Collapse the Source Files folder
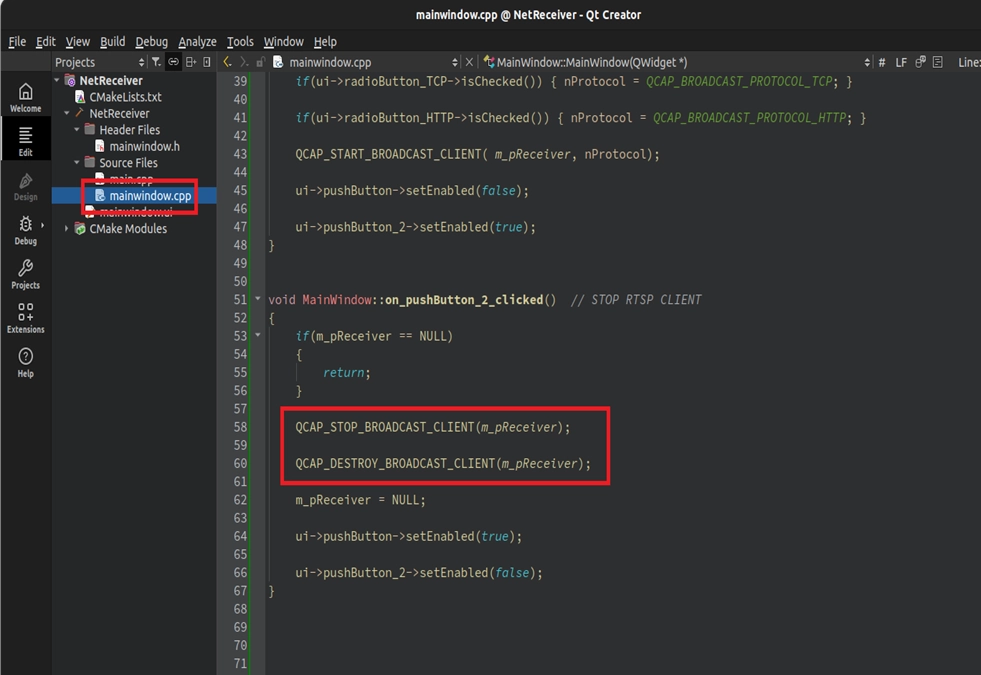Viewport: 981px width, 675px height. coord(77,163)
